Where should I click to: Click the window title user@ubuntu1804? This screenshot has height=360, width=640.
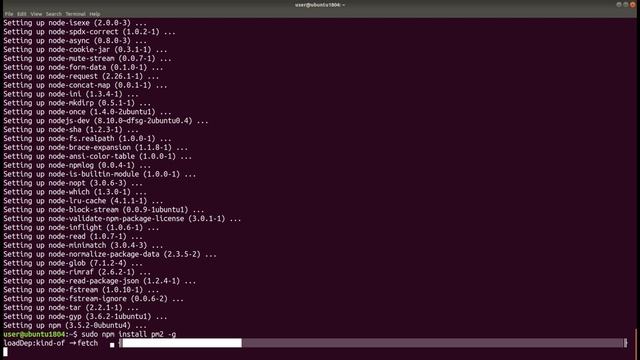pos(320,5)
